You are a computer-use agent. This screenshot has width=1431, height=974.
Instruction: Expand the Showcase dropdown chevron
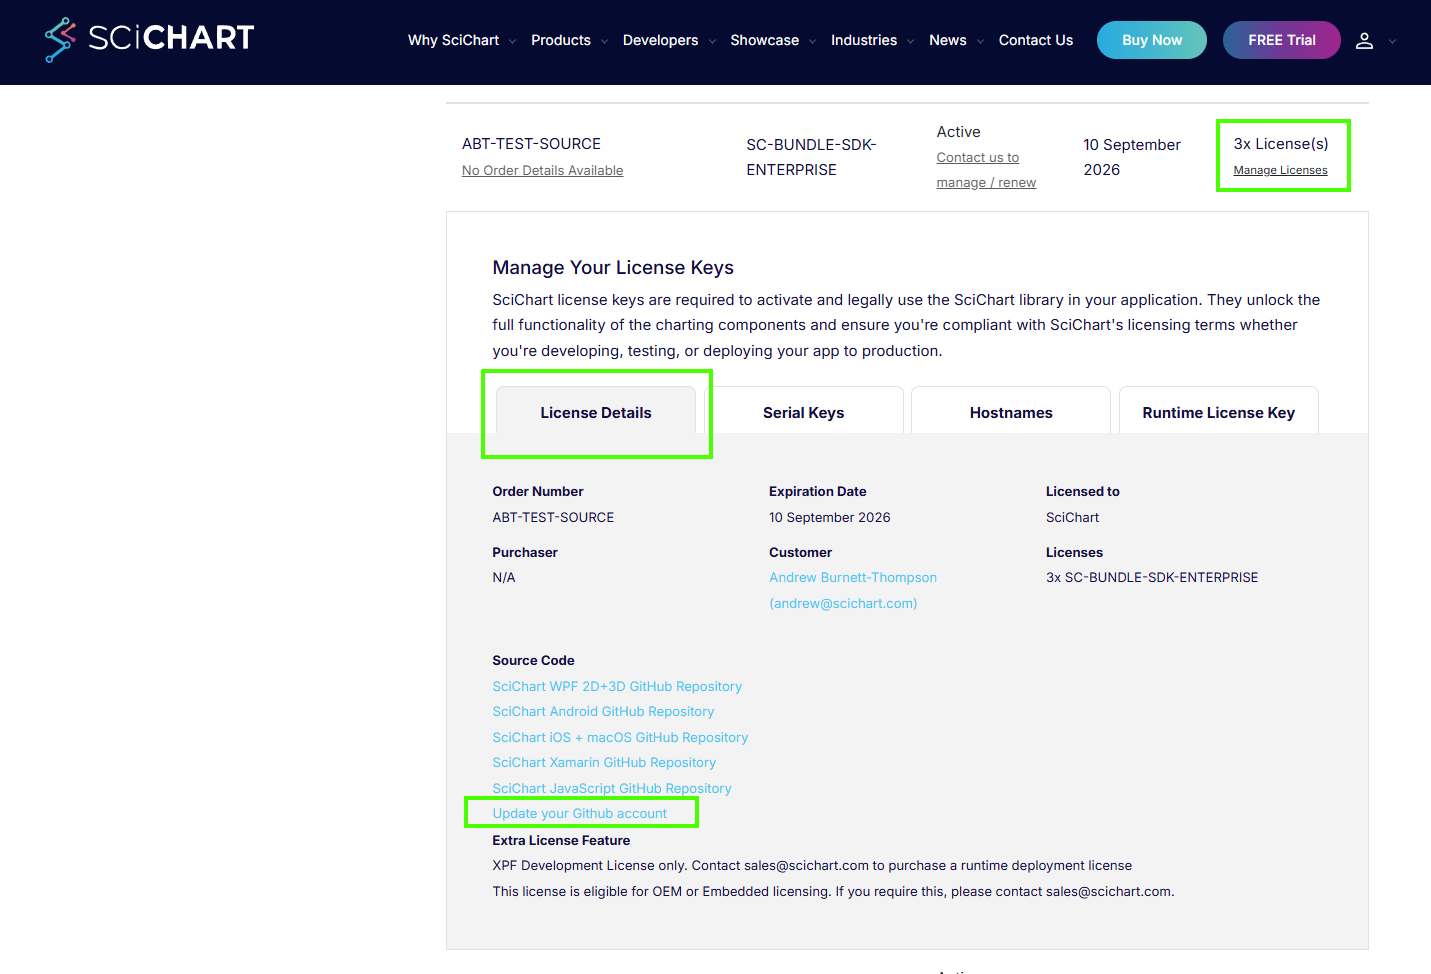[812, 41]
